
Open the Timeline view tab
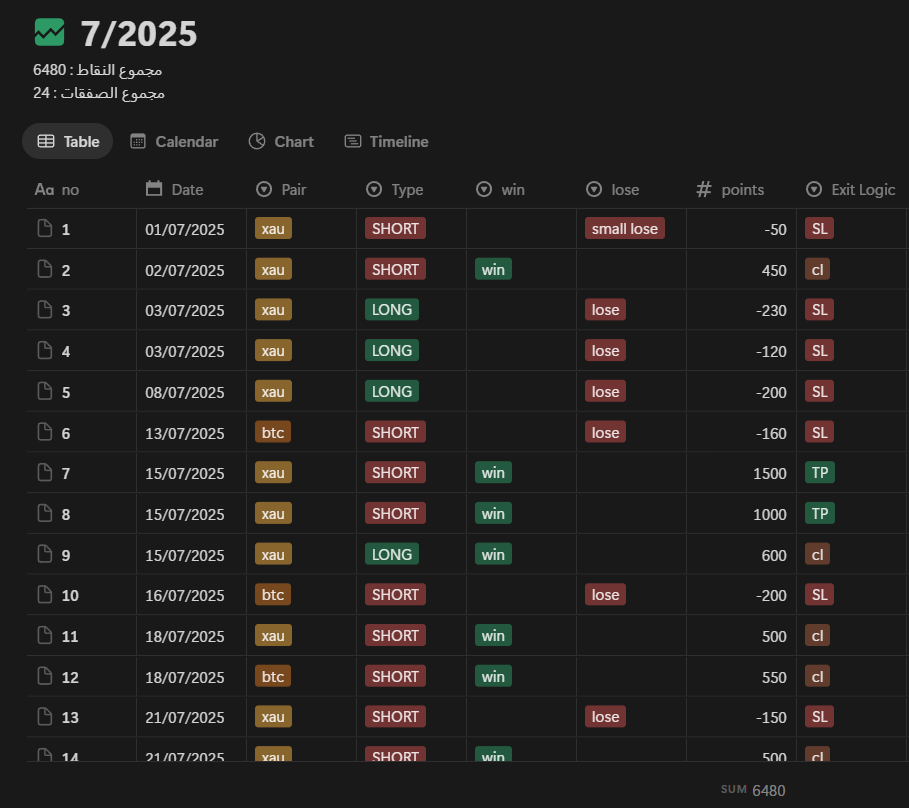click(x=386, y=142)
